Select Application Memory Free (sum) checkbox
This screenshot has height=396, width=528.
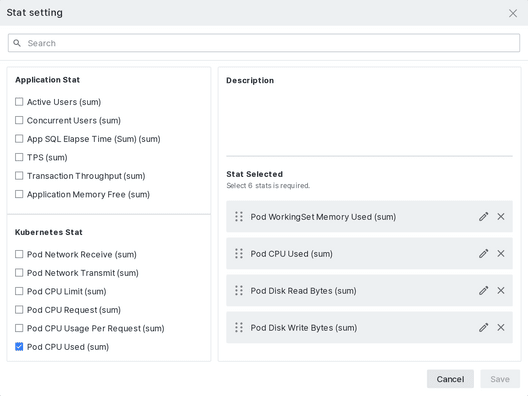tap(19, 194)
